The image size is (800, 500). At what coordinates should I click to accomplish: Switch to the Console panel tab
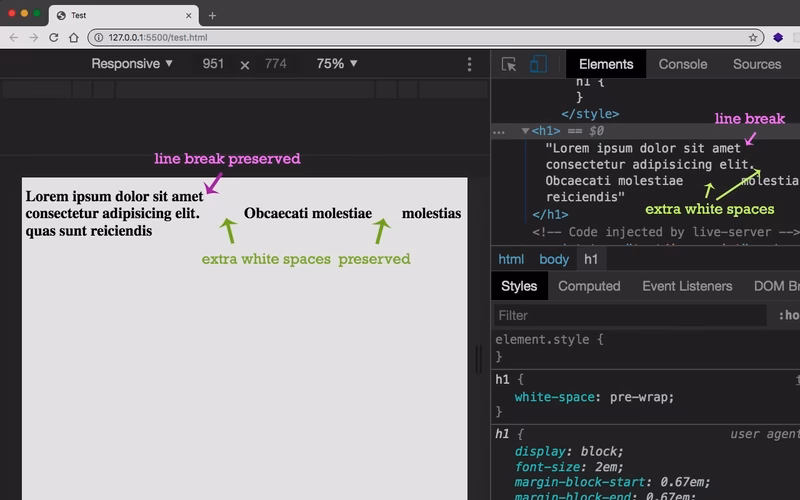[683, 64]
